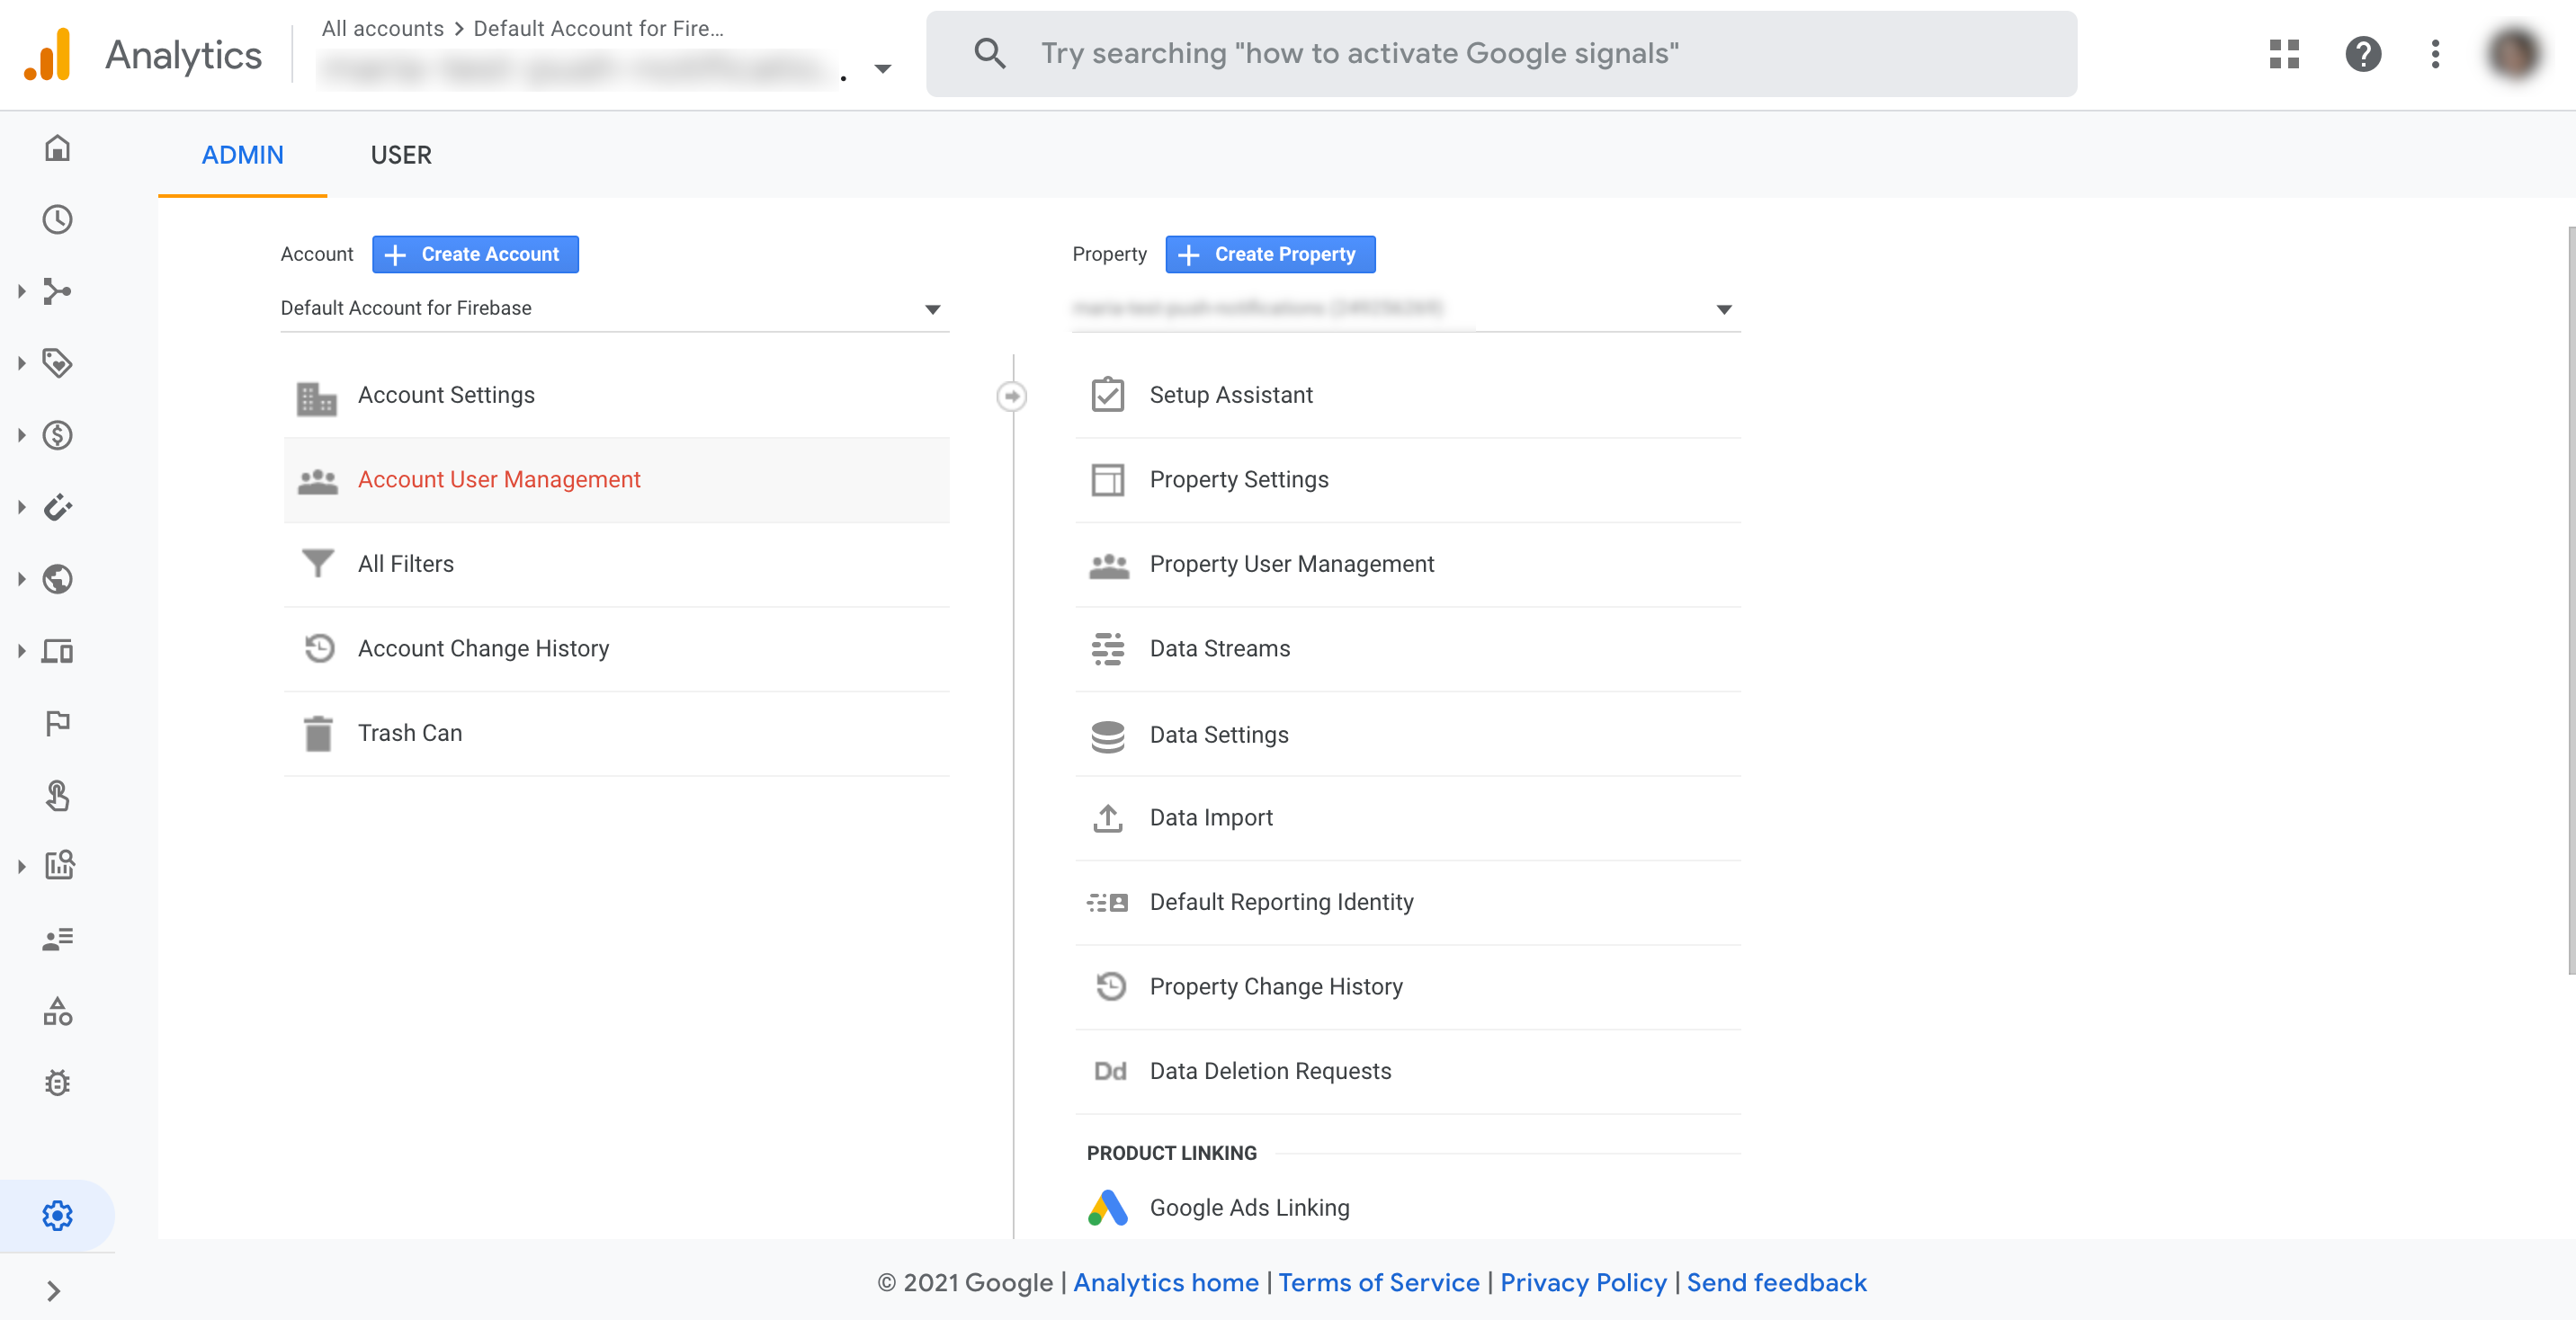Screen dimensions: 2576x1320
Task: Open the Privacy Policy link
Action: point(1583,1282)
